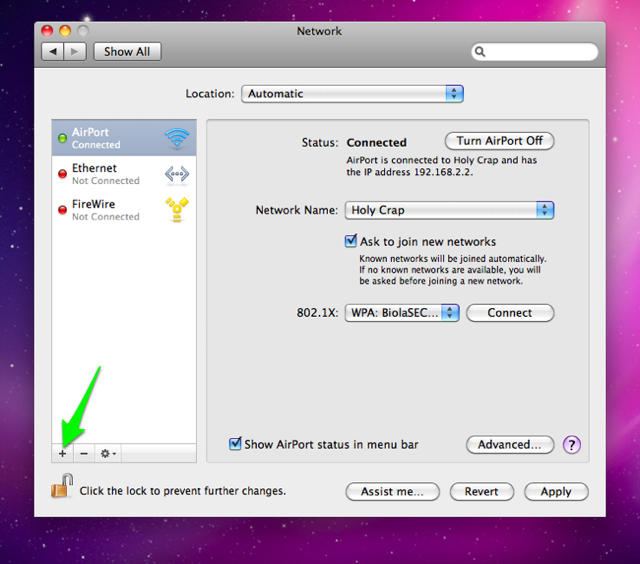Click the green AirPort status dot
Screen dimensions: 640x564
coord(62,138)
